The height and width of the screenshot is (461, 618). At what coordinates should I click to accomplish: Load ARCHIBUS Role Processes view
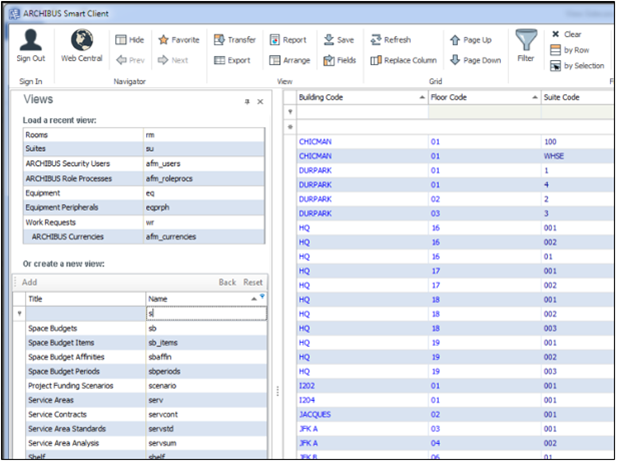coord(144,178)
